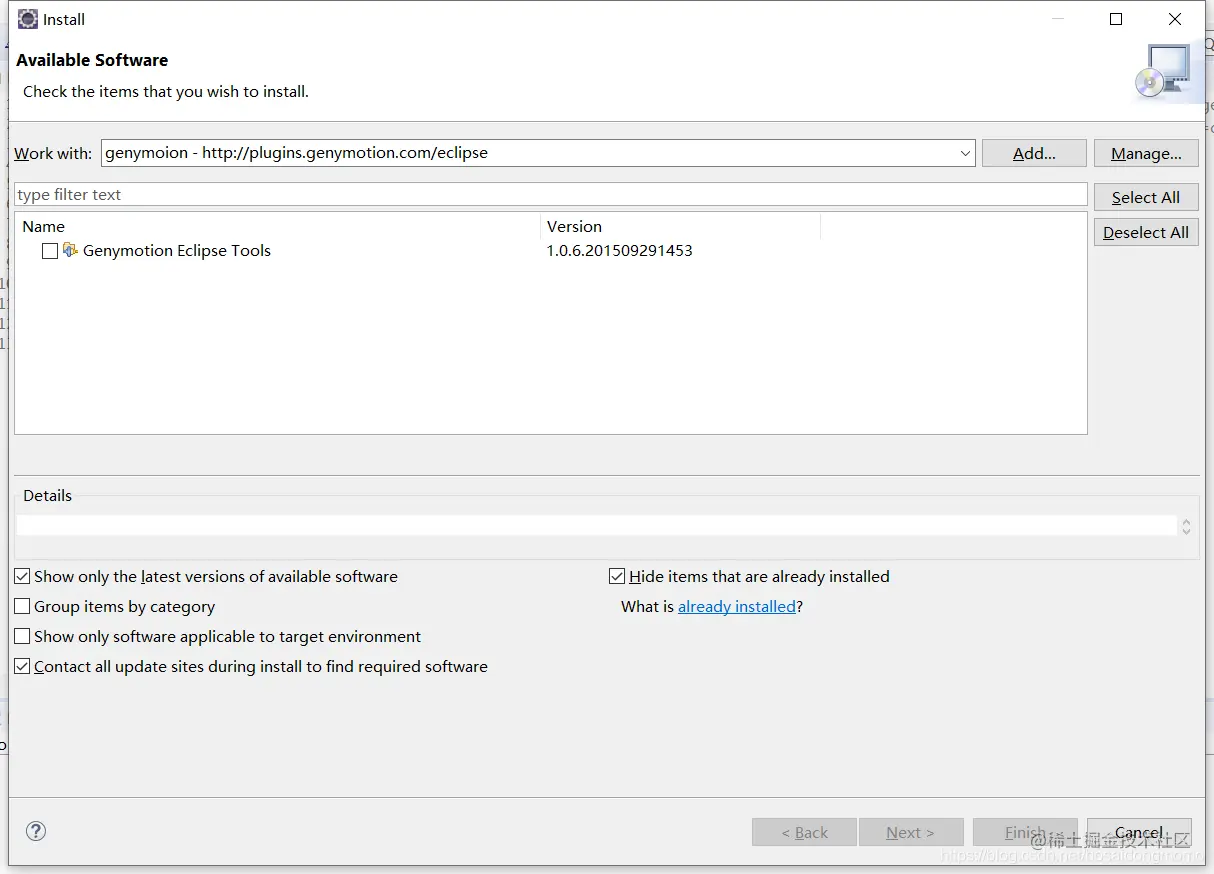Click the Eclipse icon in the title bar
Screen dimensions: 1214x874
28,19
